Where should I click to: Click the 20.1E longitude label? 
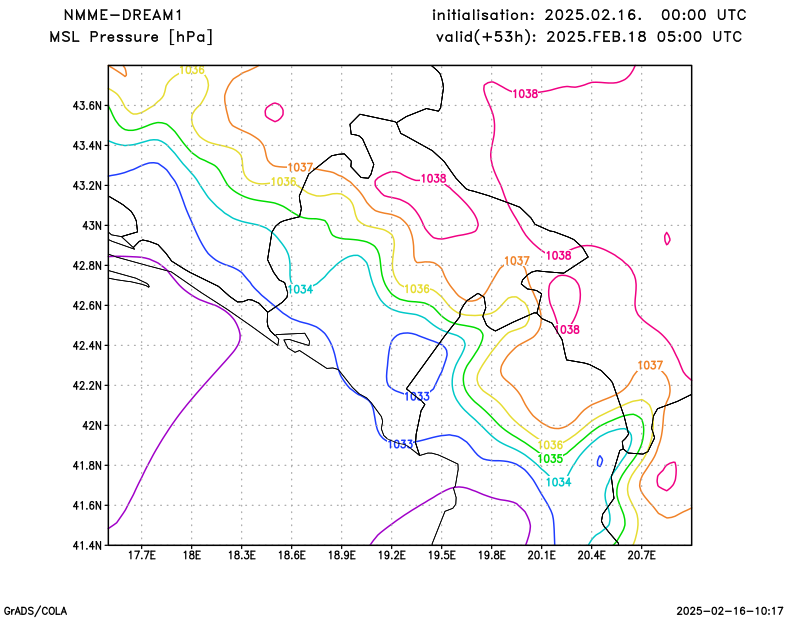click(541, 555)
